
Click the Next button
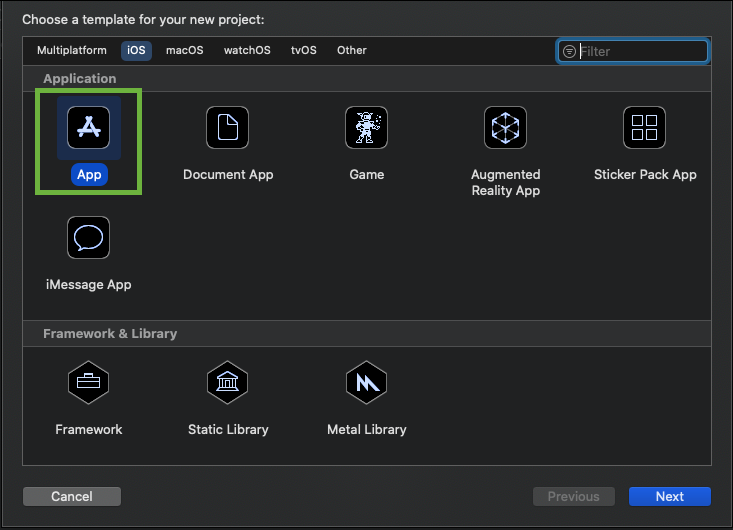(669, 496)
